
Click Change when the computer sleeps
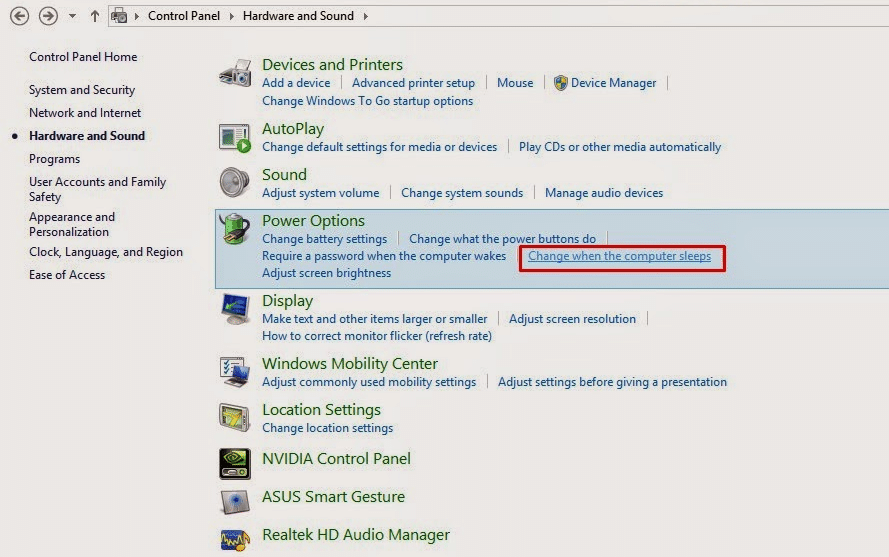(619, 256)
